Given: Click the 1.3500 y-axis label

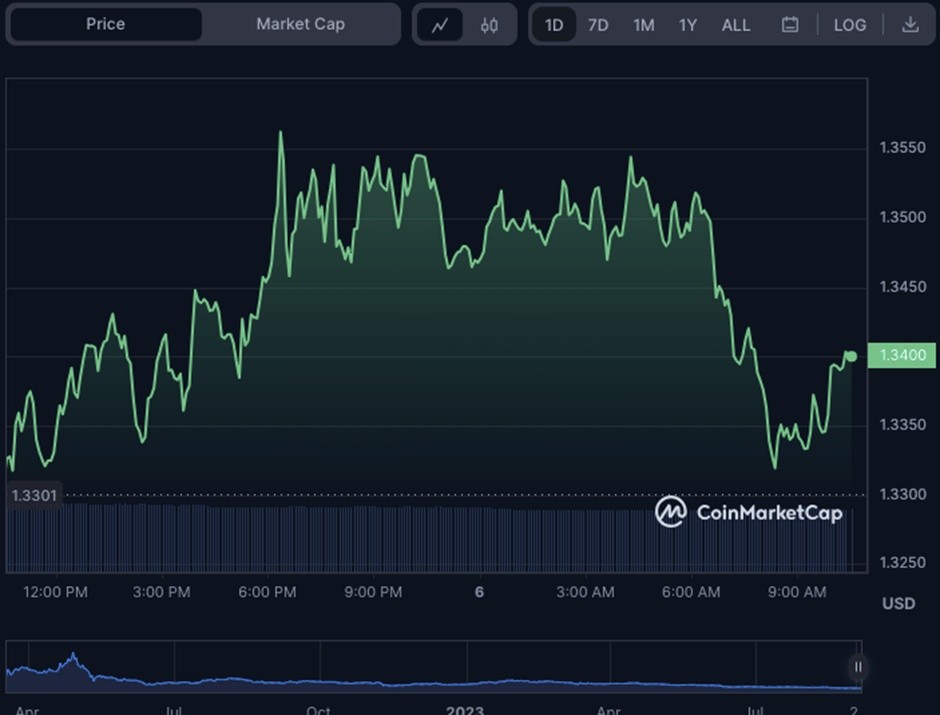Looking at the screenshot, I should pyautogui.click(x=902, y=217).
